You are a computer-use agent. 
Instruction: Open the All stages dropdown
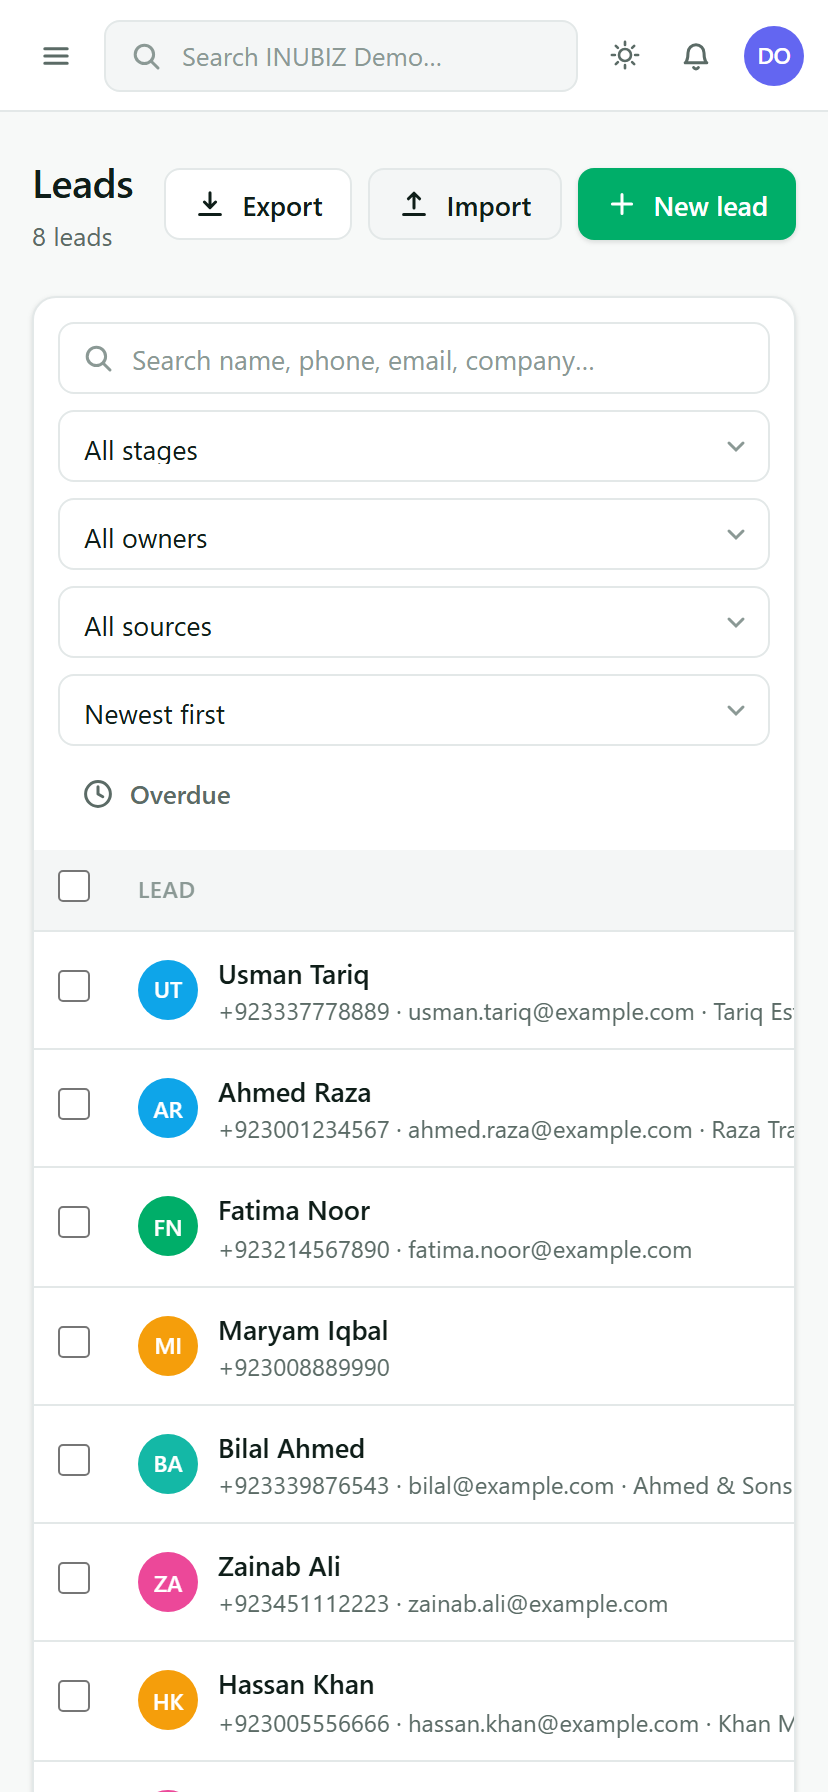tap(414, 446)
